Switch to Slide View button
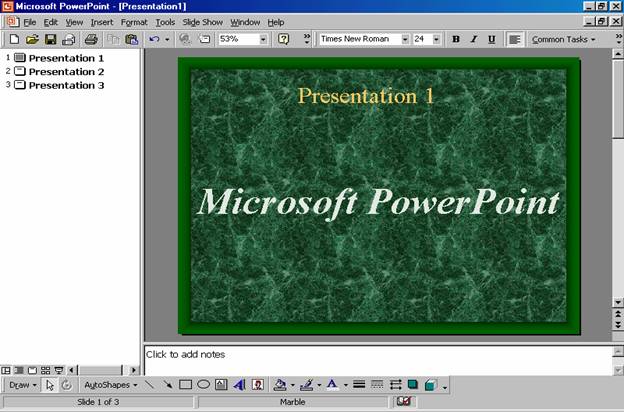The image size is (624, 412). coord(32,370)
